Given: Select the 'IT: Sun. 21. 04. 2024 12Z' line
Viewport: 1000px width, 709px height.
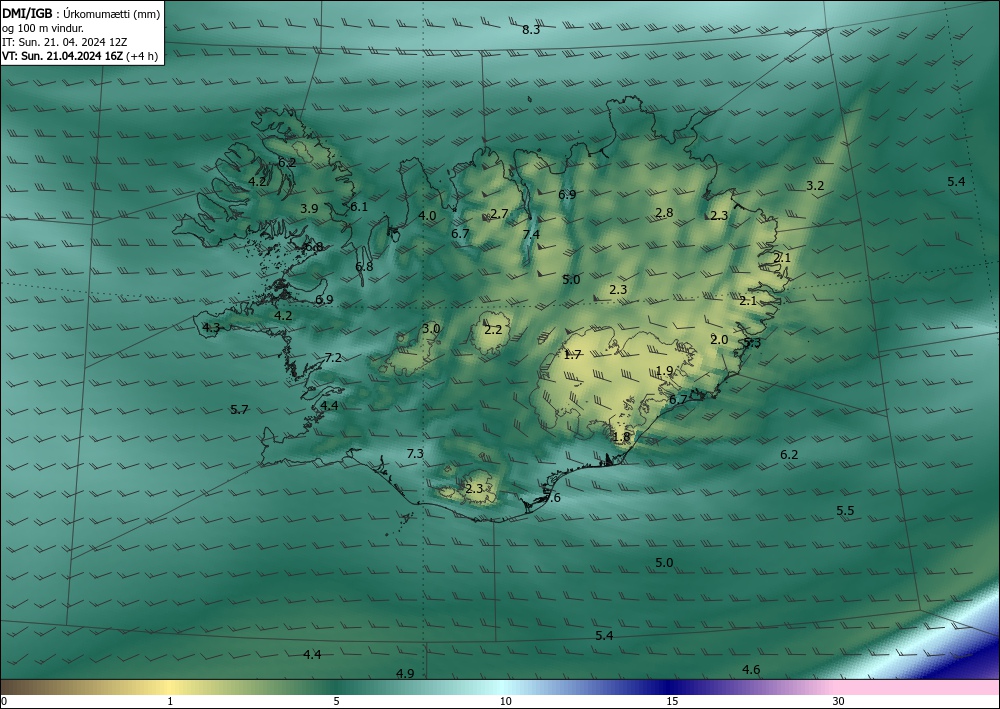Looking at the screenshot, I should [x=65, y=42].
